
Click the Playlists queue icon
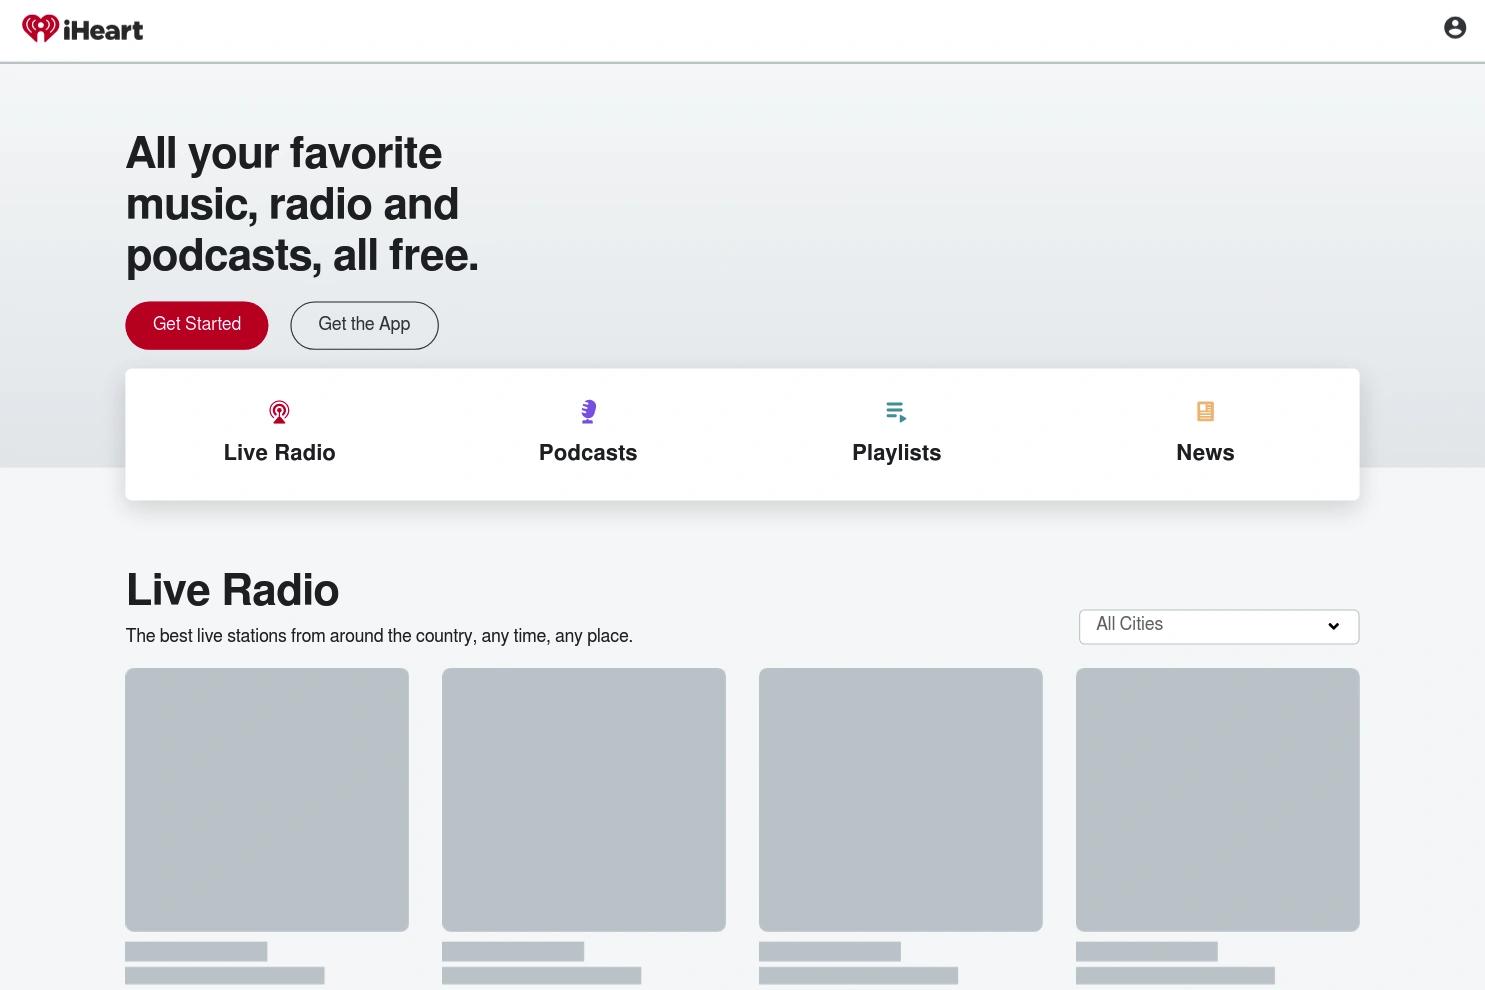(x=896, y=411)
